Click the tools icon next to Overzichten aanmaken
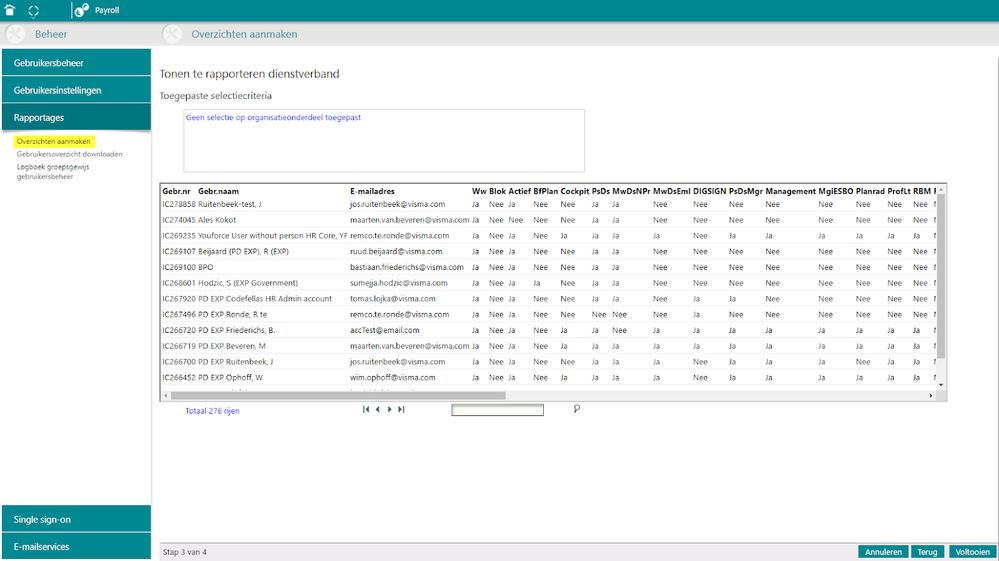This screenshot has height=561, width=999. click(x=173, y=34)
